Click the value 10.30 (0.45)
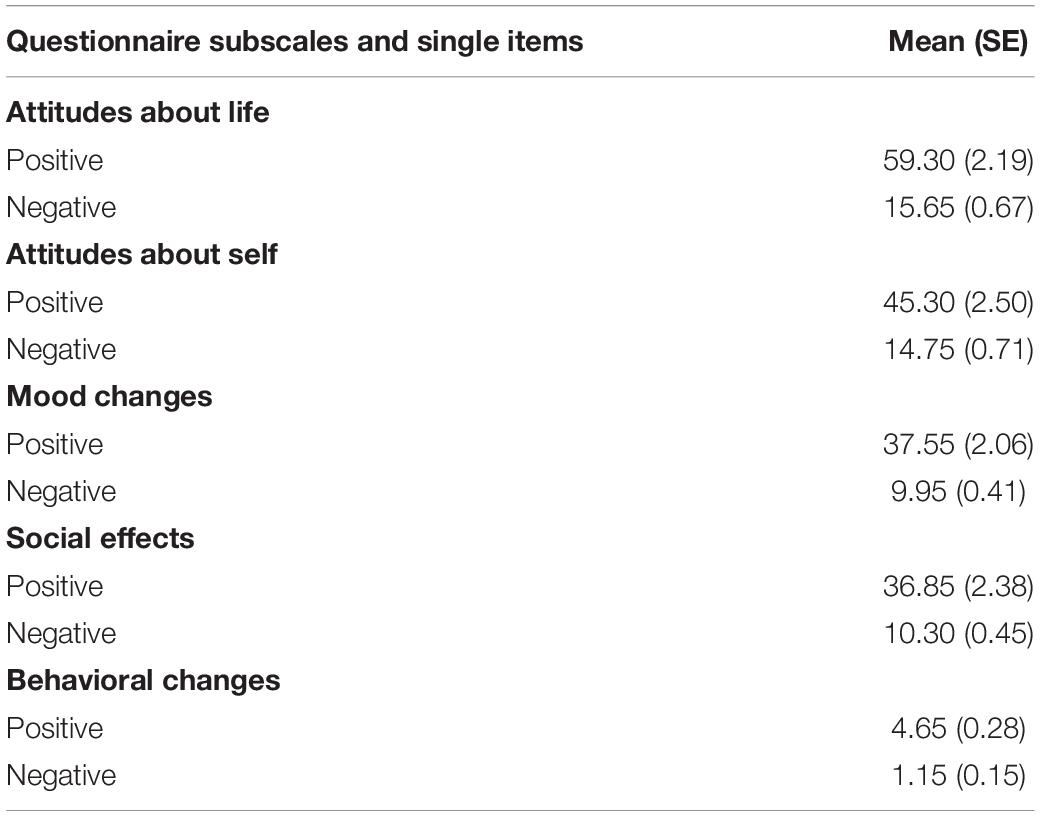The height and width of the screenshot is (816, 1040). 958,634
